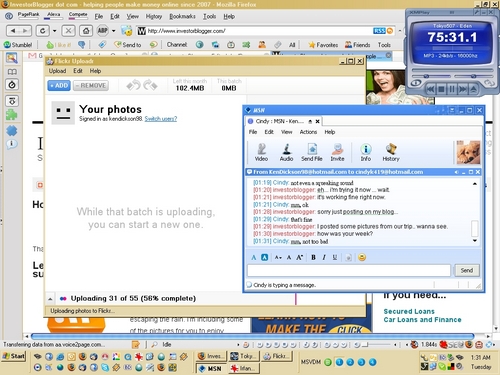Open contact Info in MSN chat
500x375 pixels.
point(366,152)
